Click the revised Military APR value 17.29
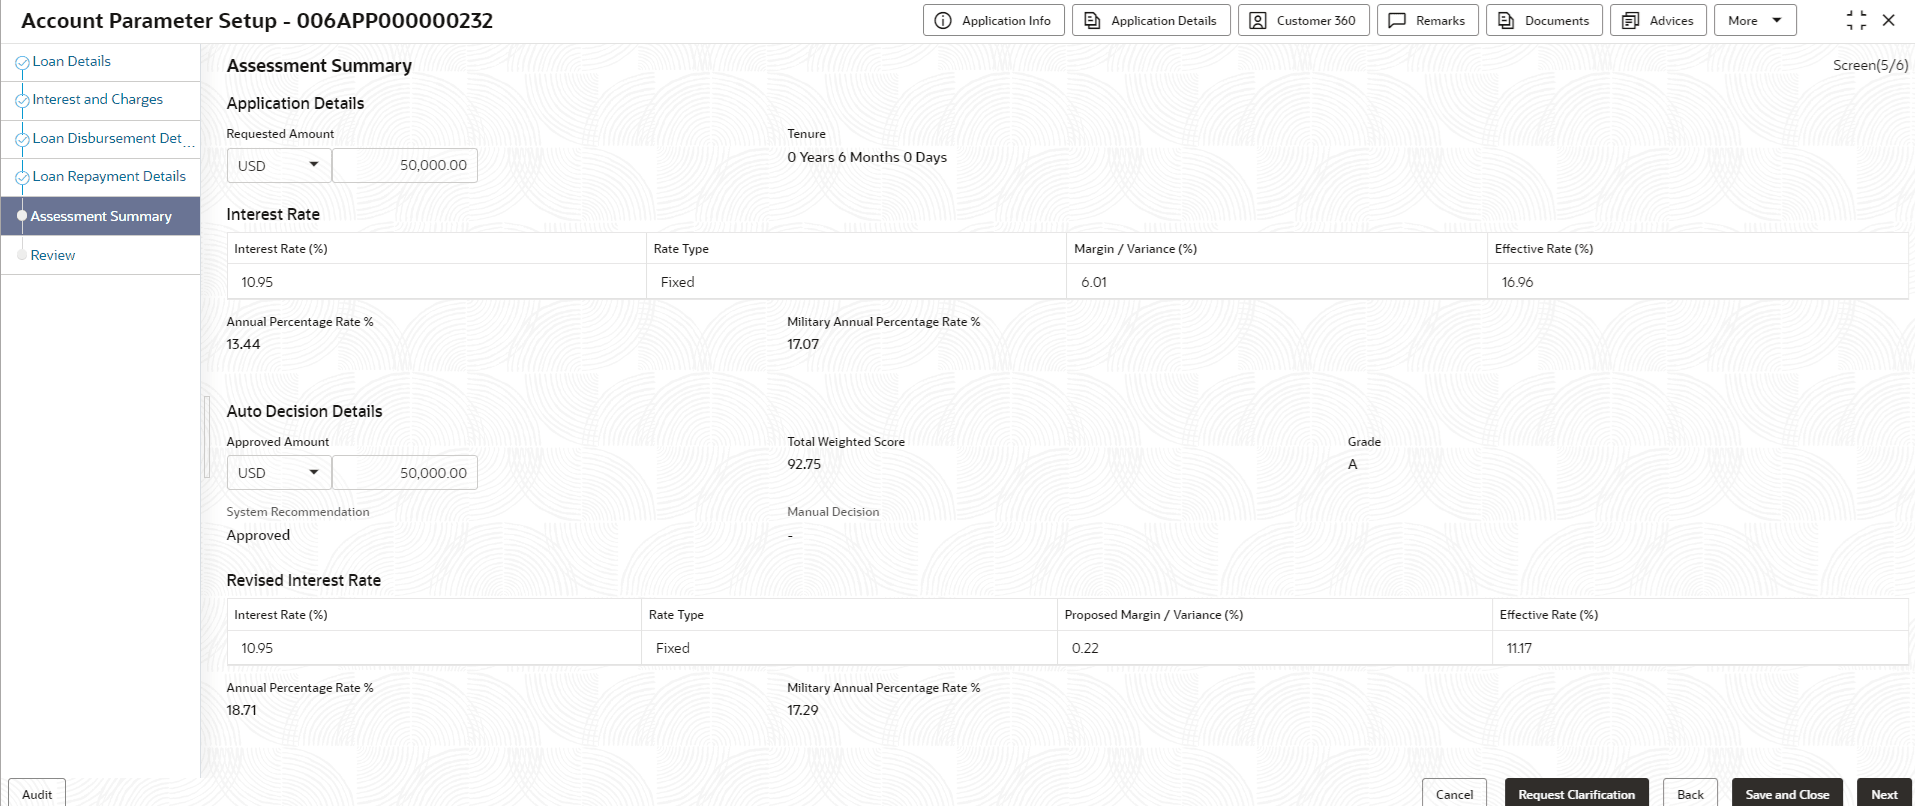The height and width of the screenshot is (806, 1915). (803, 710)
